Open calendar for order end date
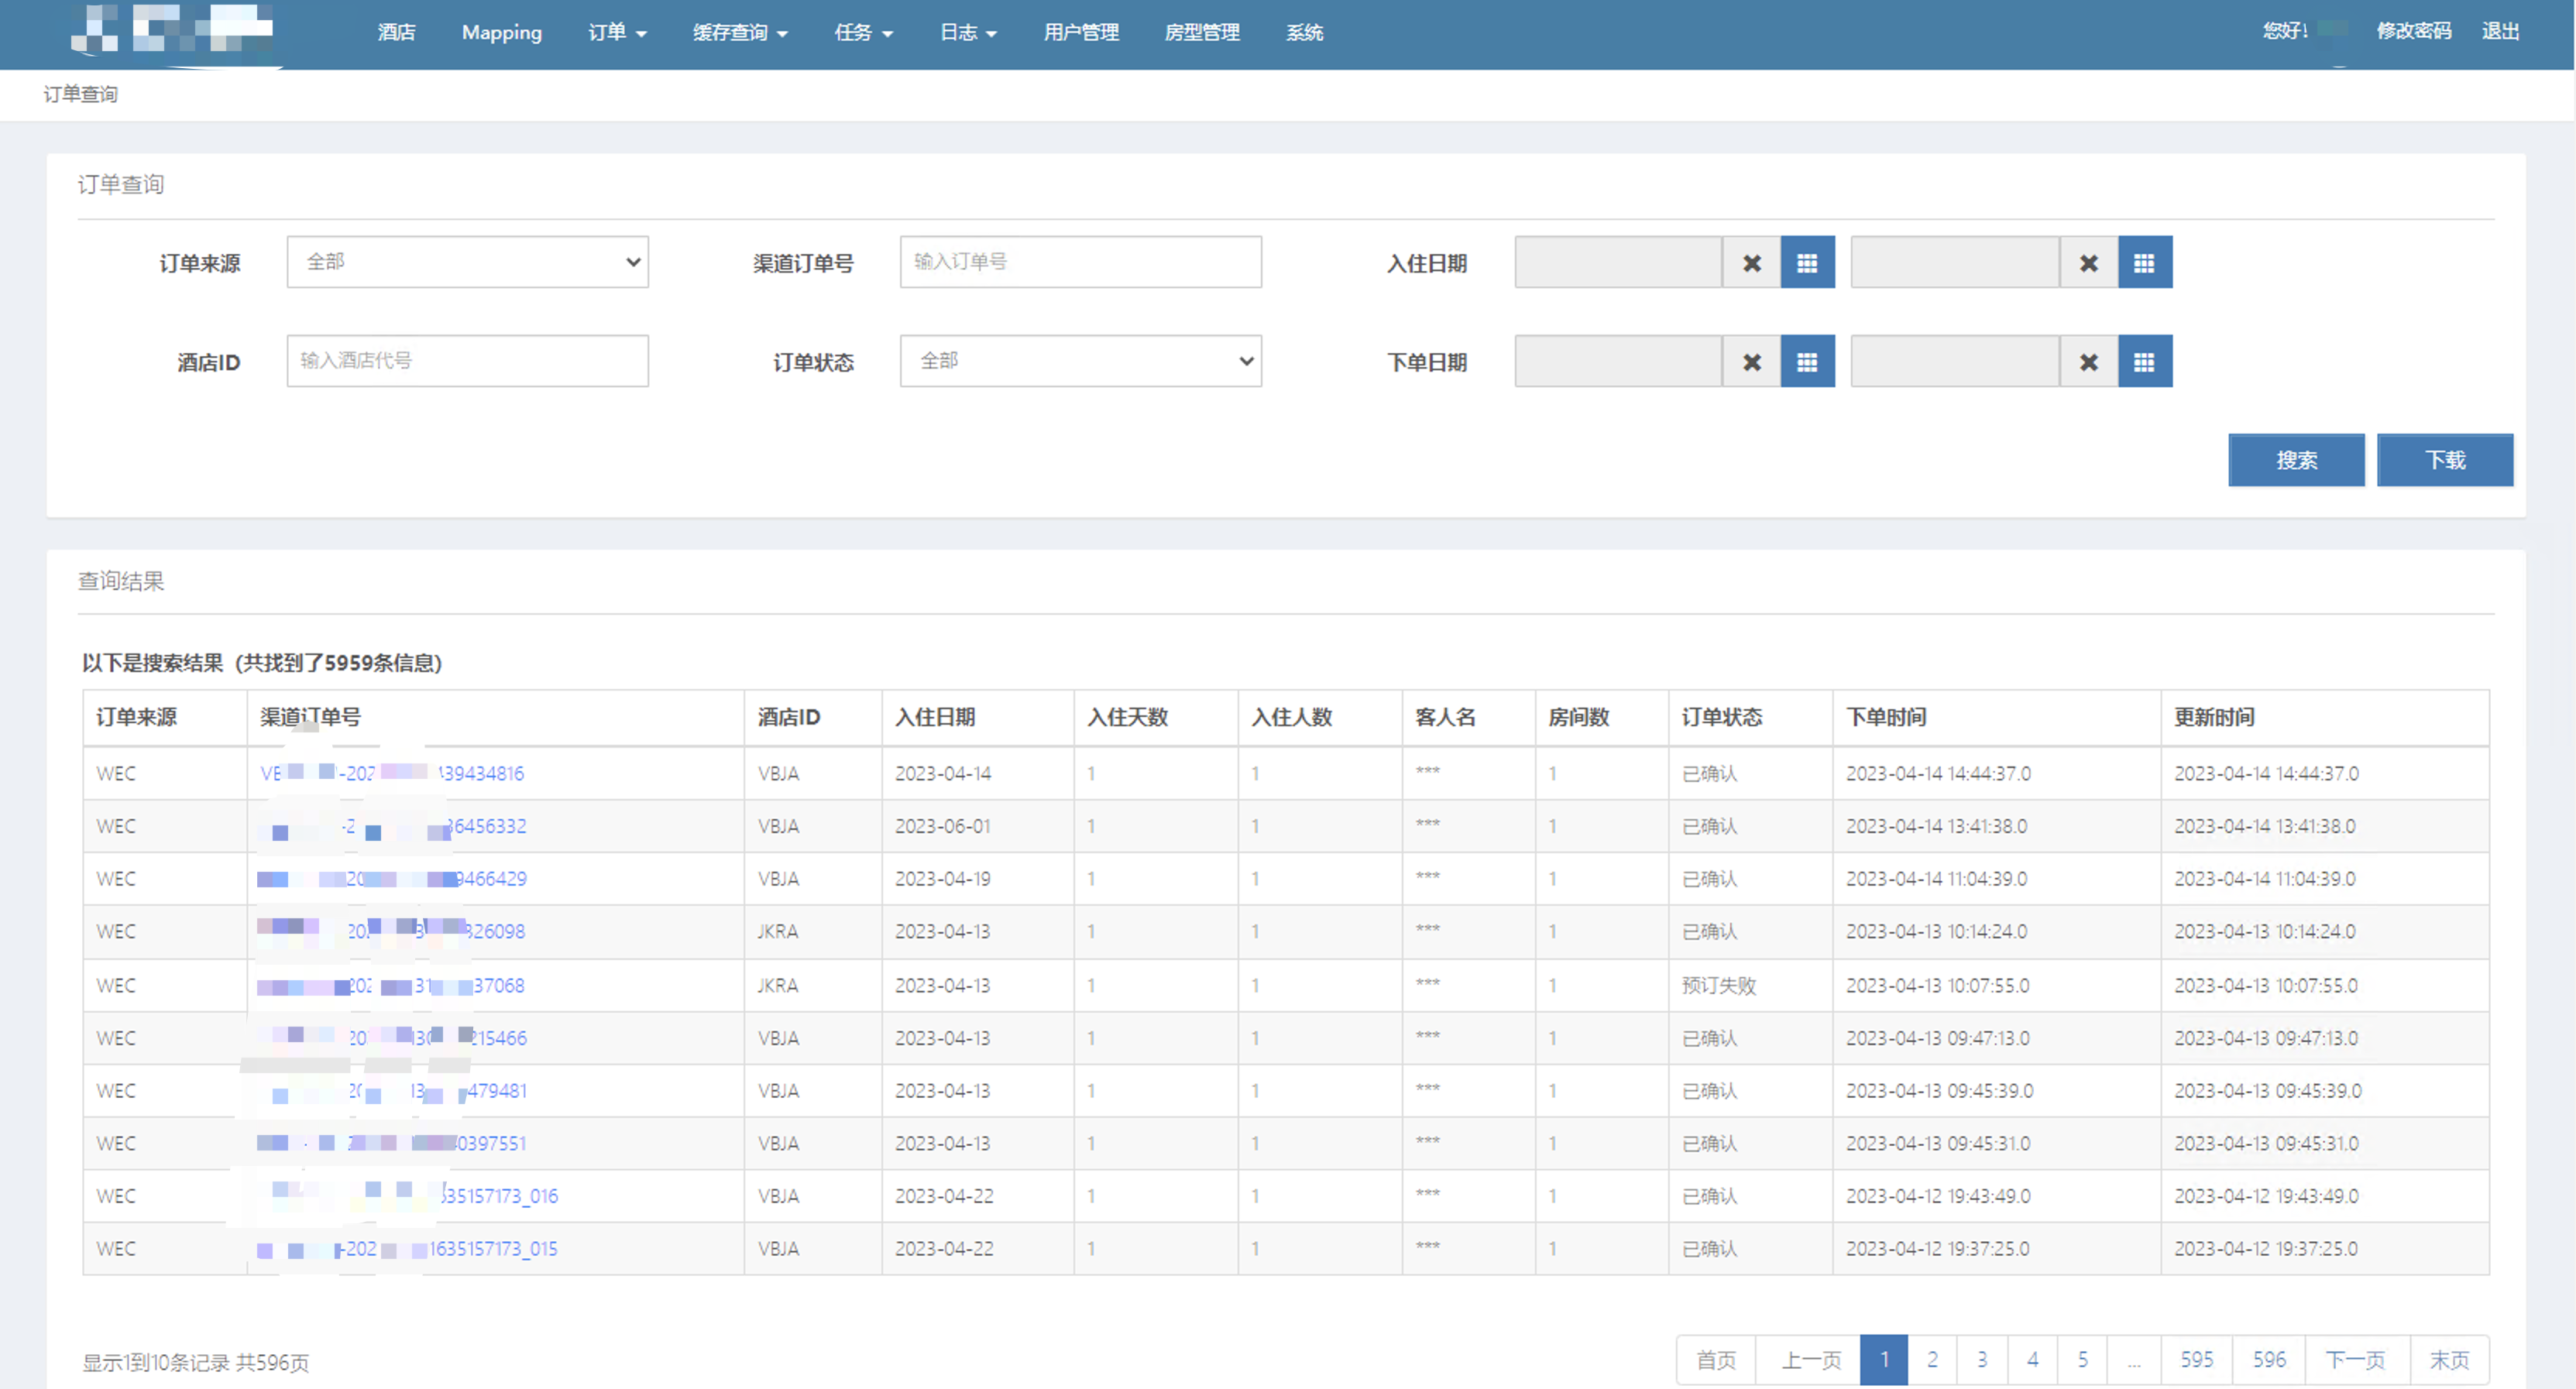The width and height of the screenshot is (2576, 1389). pos(2144,362)
